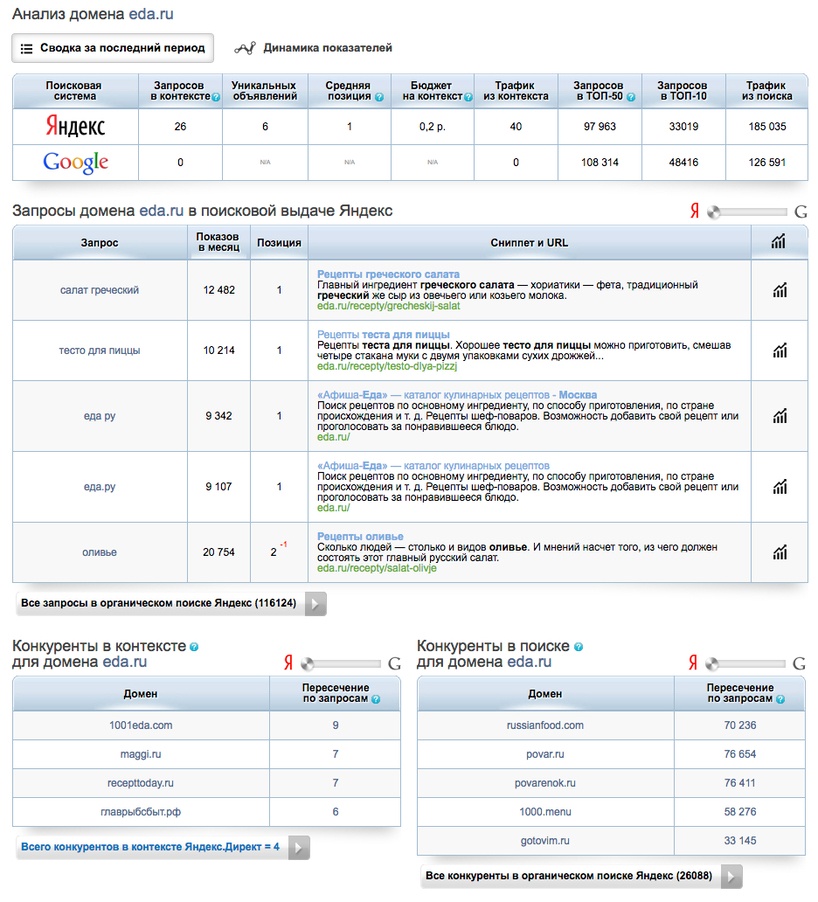This screenshot has width=818, height=902.
Task: Click help icon beside Конкуренты в контексте heading
Action: 194,647
